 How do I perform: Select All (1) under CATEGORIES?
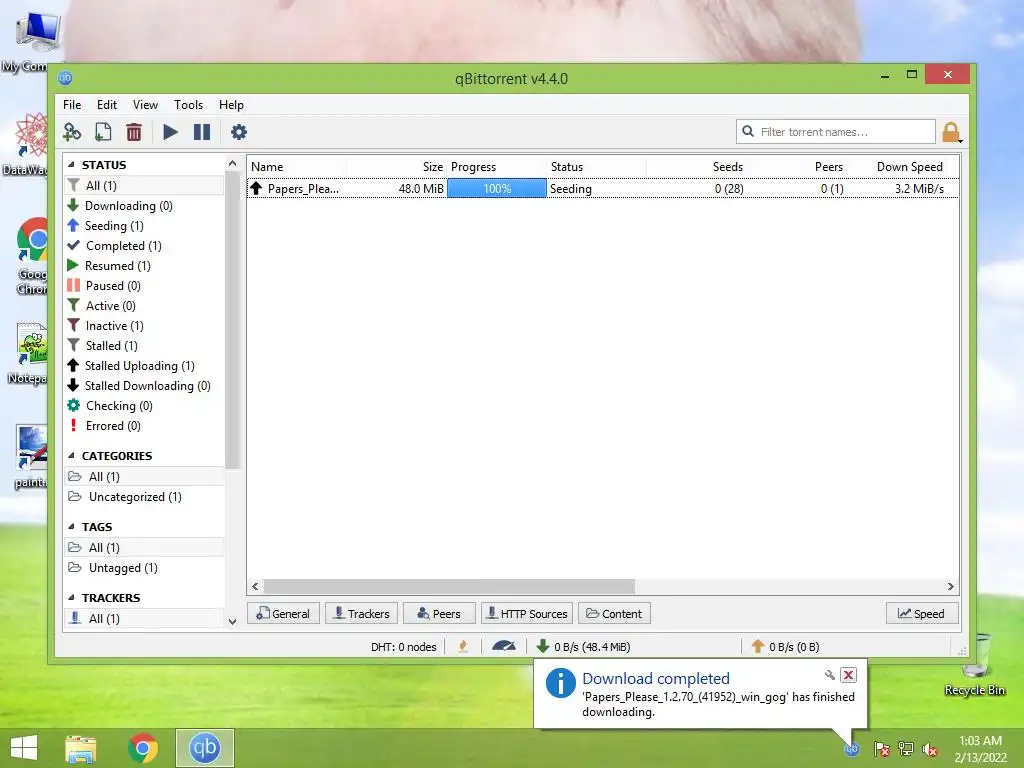144,477
